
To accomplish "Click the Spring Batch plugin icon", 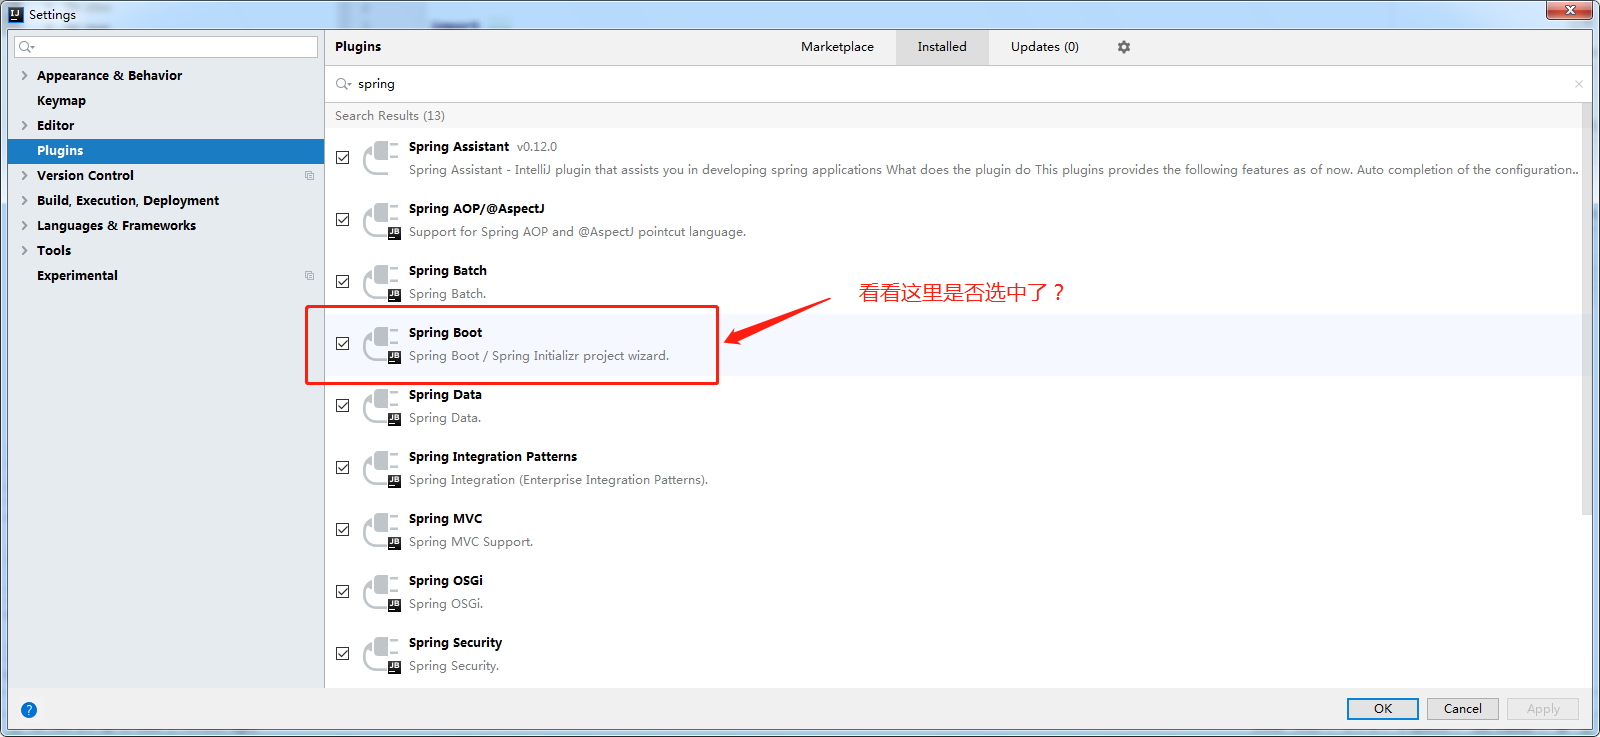I will click(x=381, y=282).
